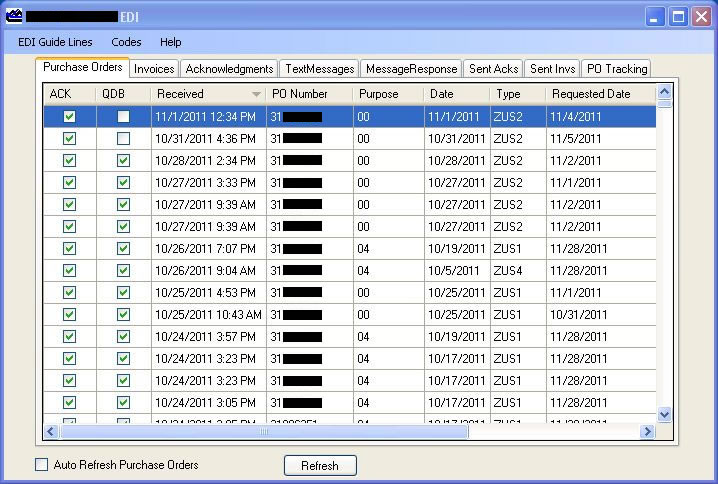The width and height of the screenshot is (718, 484).
Task: Click the 11/5/2011 requested date cell
Action: coord(601,138)
